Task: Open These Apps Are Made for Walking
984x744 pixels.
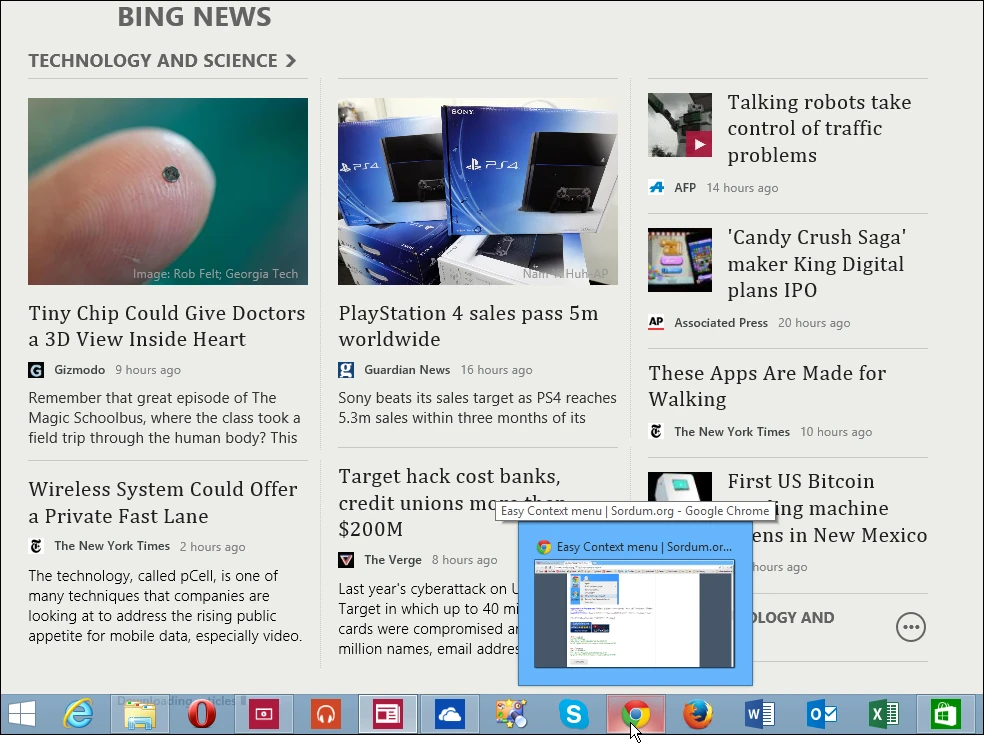Action: point(767,386)
